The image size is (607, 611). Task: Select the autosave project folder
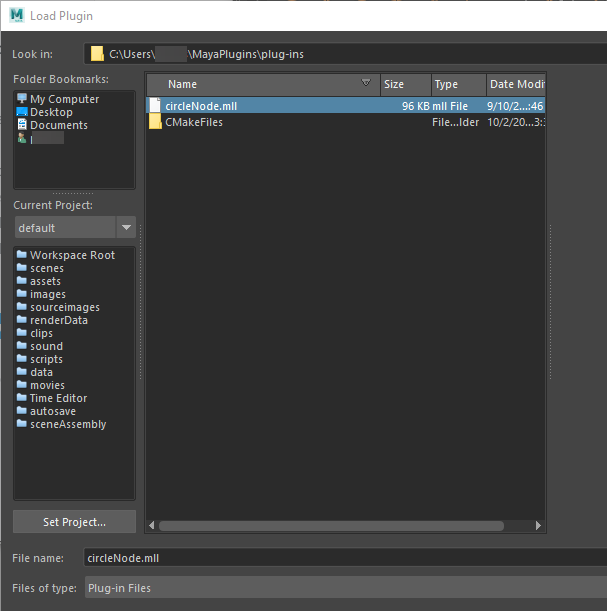pyautogui.click(x=53, y=411)
